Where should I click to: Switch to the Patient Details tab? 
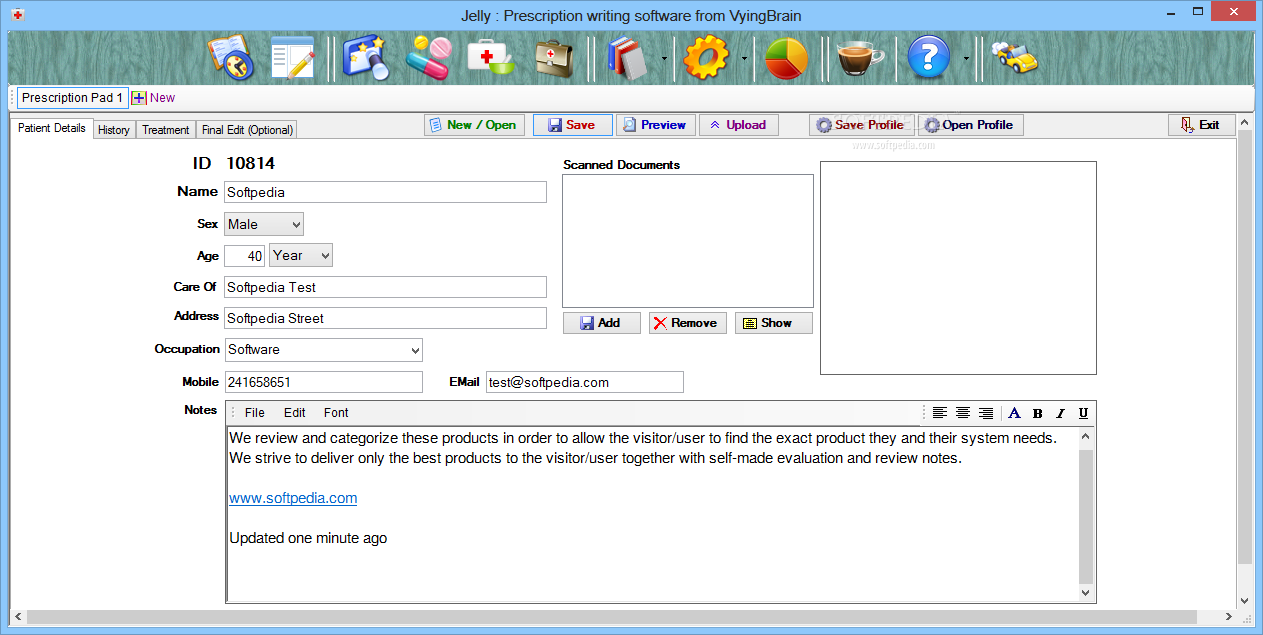click(52, 128)
